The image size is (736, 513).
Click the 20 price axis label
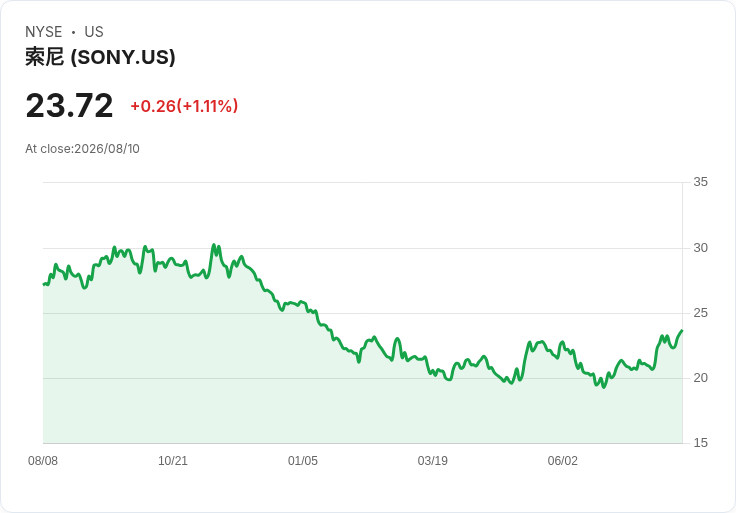coord(700,378)
